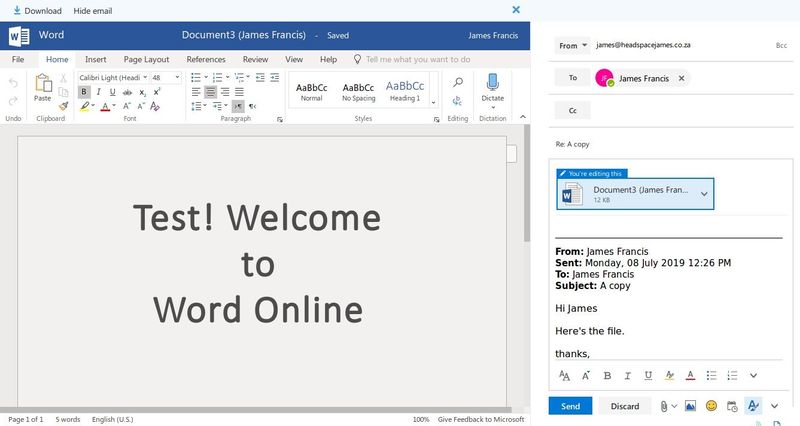Expand the Document3 attachment options chevron
This screenshot has width=800, height=426.
pos(704,193)
